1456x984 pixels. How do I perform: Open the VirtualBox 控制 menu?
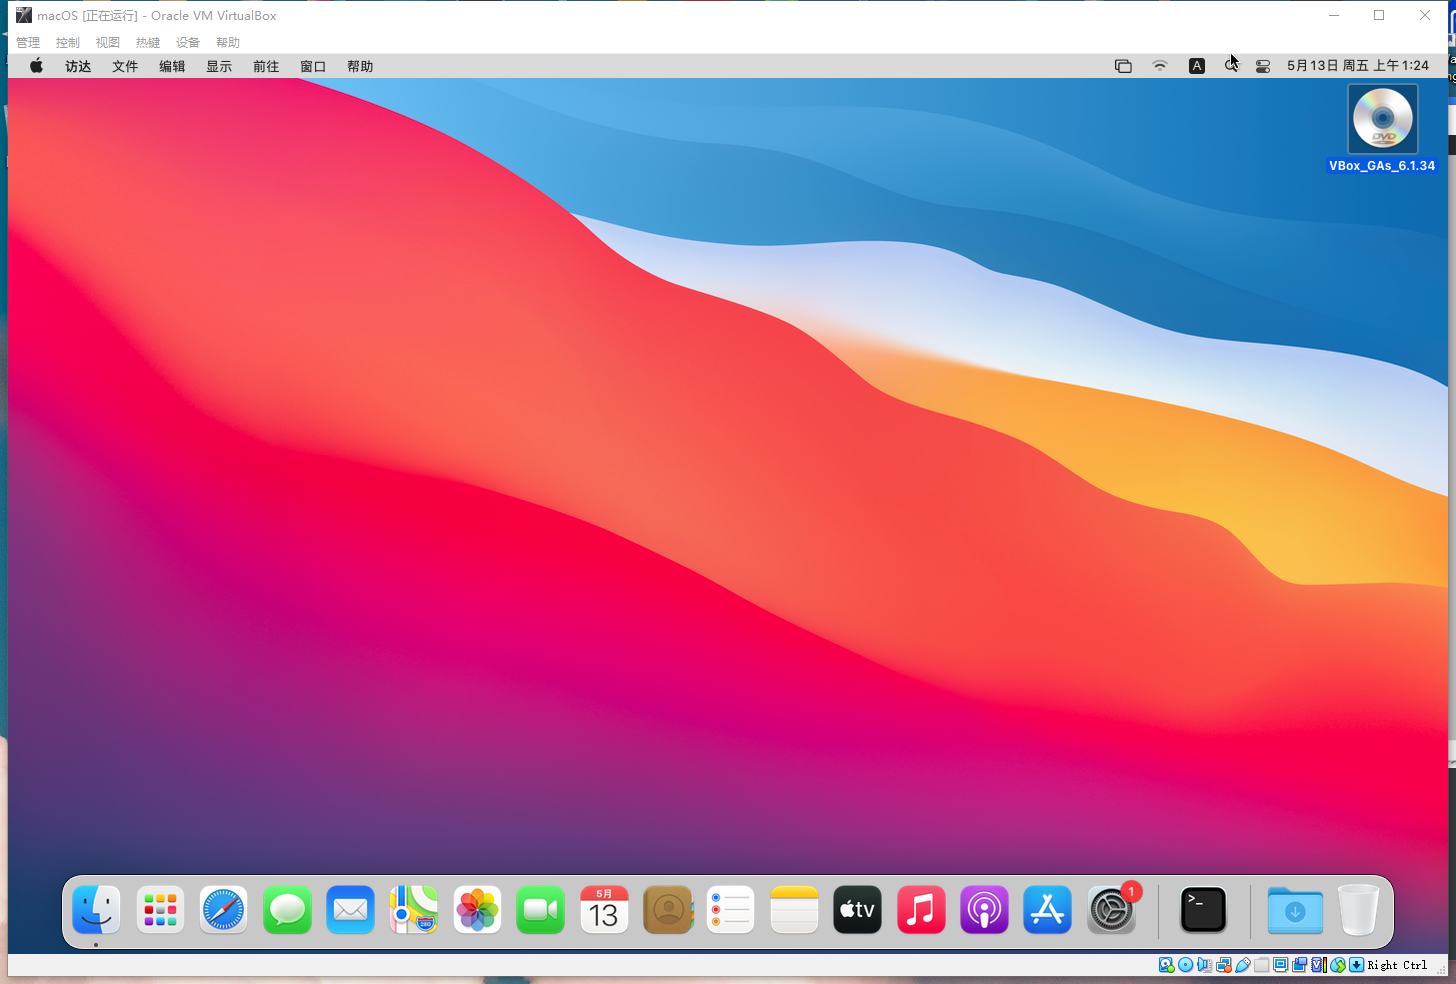67,42
